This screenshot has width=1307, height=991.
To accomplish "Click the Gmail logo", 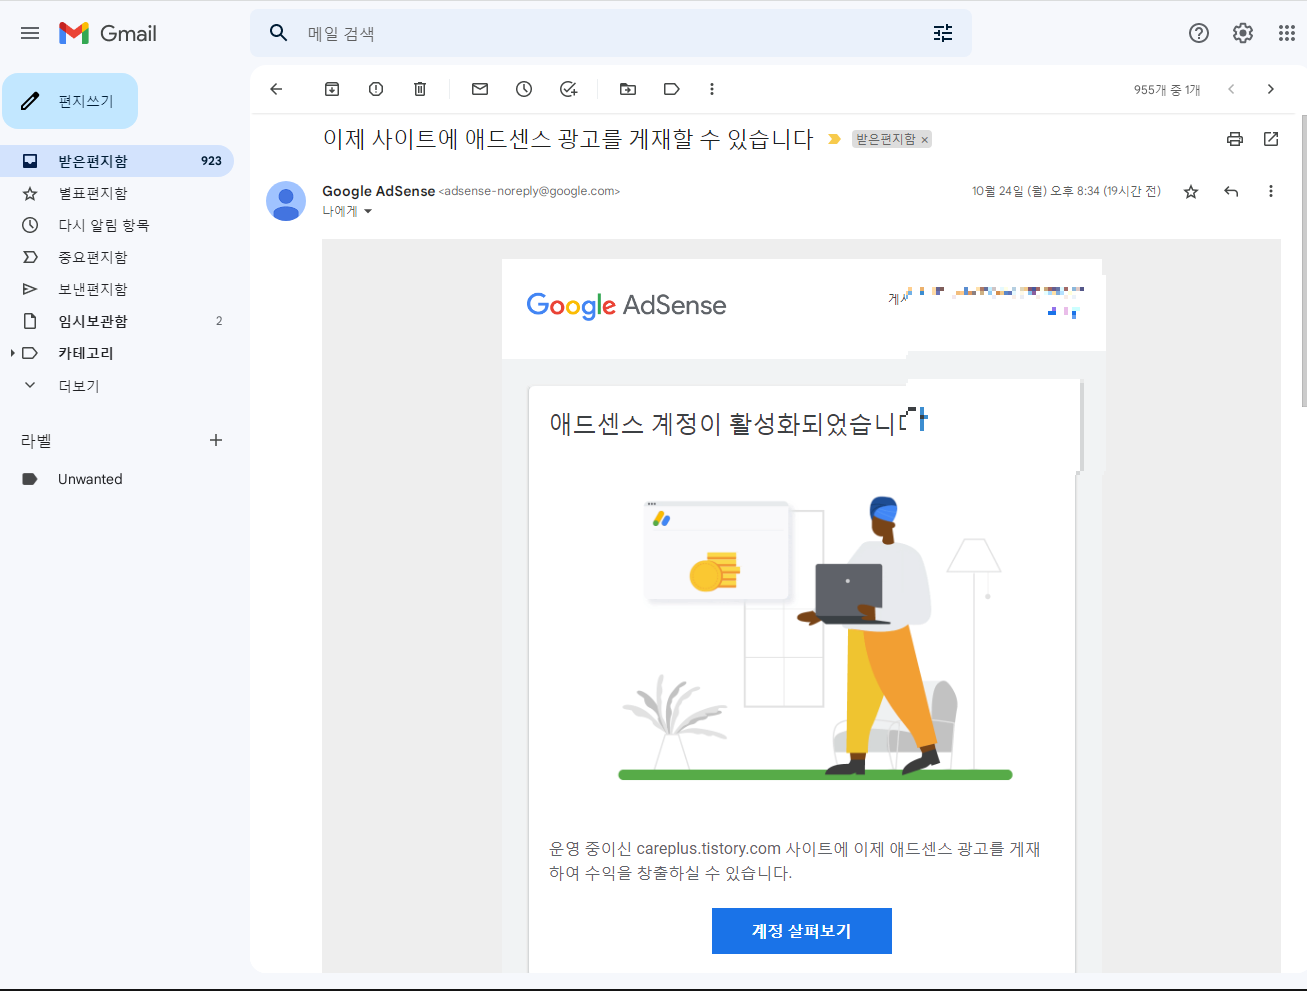I will [x=108, y=33].
